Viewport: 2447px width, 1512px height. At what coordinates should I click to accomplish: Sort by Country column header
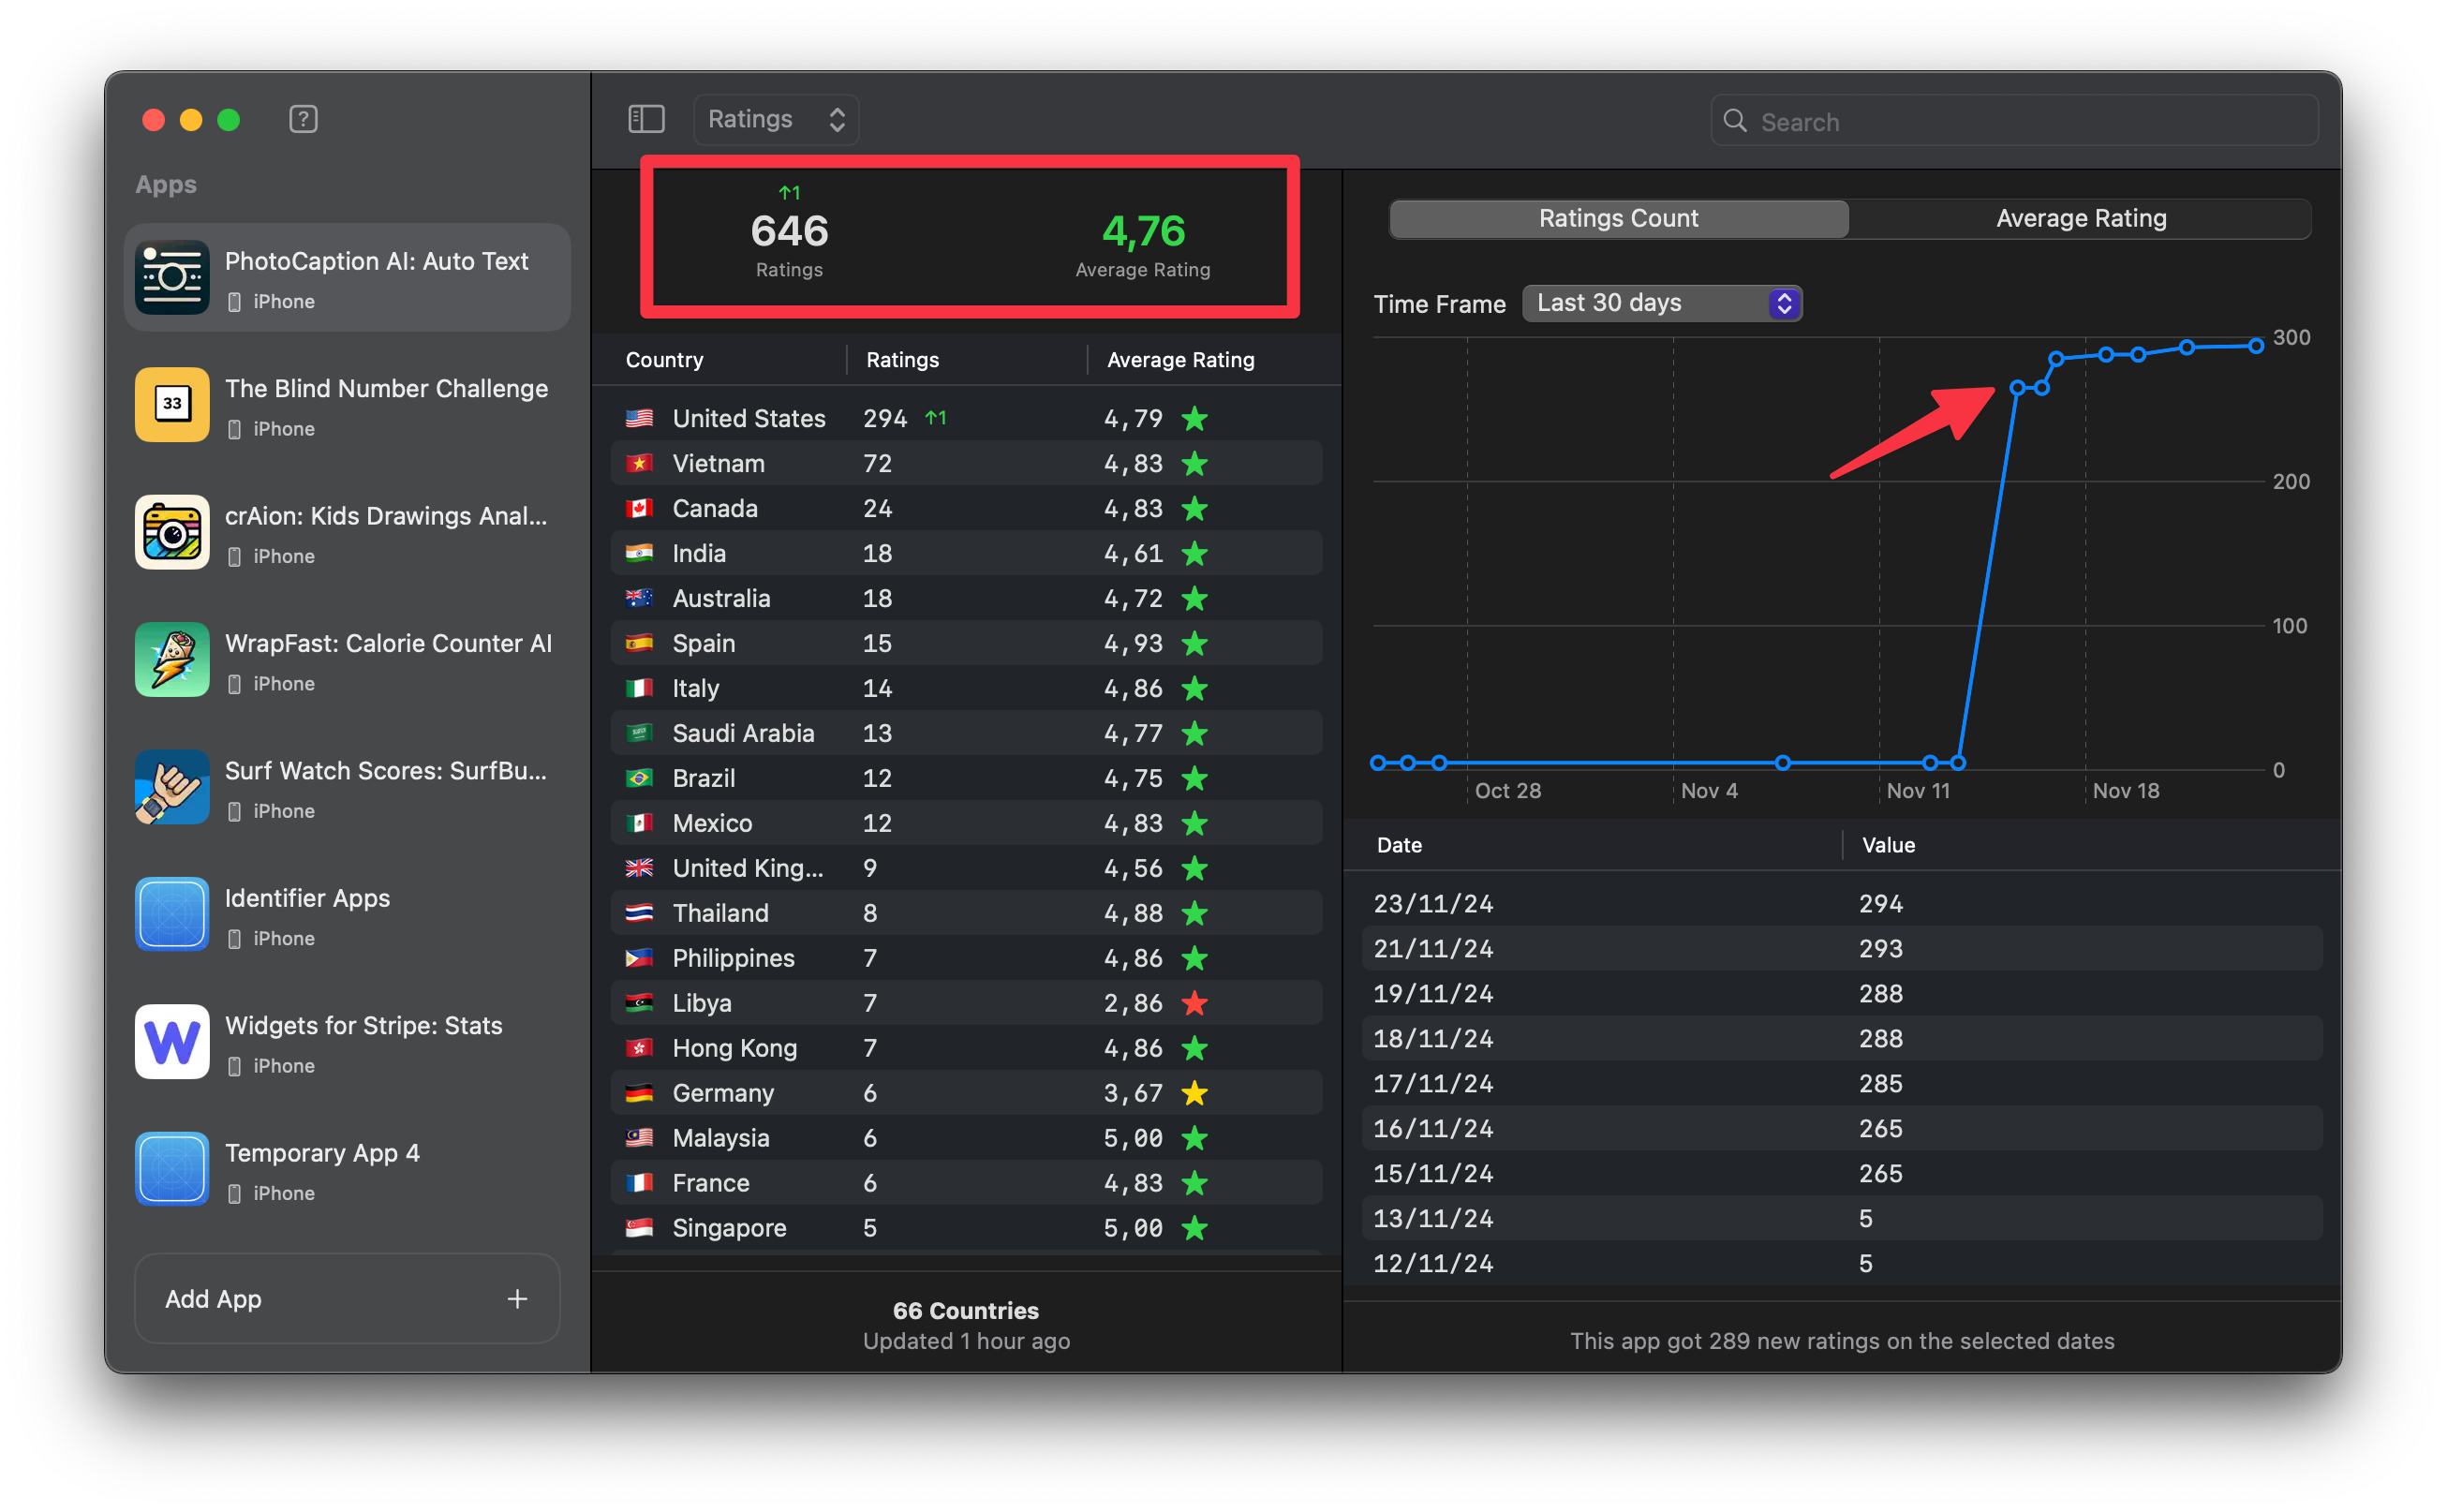click(664, 360)
